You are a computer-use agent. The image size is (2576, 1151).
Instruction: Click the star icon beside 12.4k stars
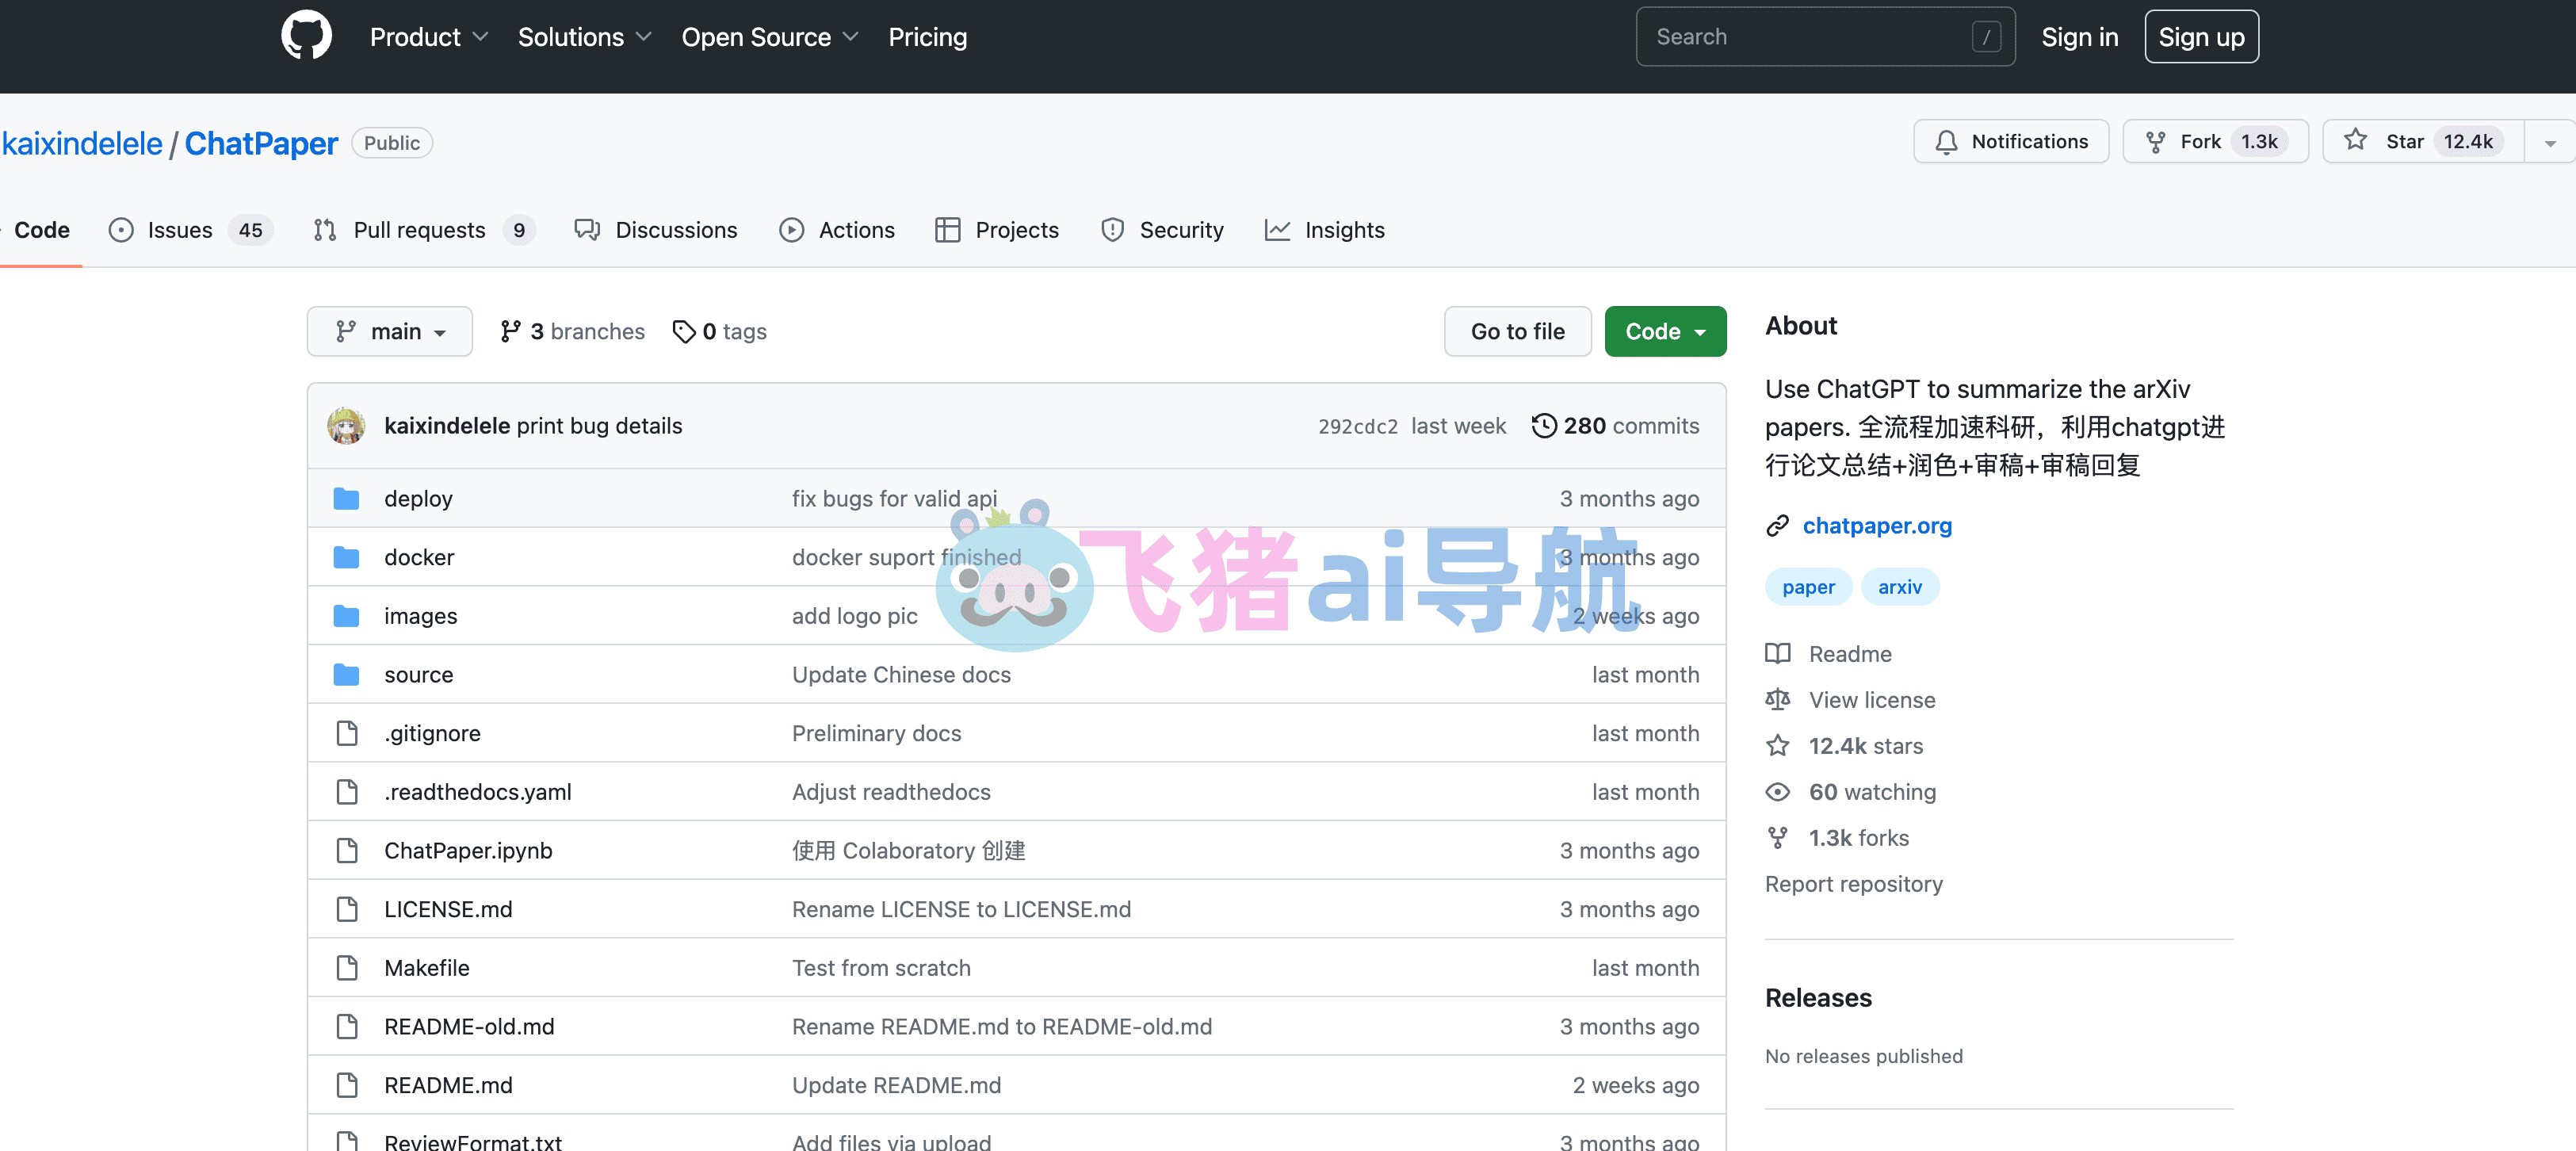click(x=1778, y=746)
